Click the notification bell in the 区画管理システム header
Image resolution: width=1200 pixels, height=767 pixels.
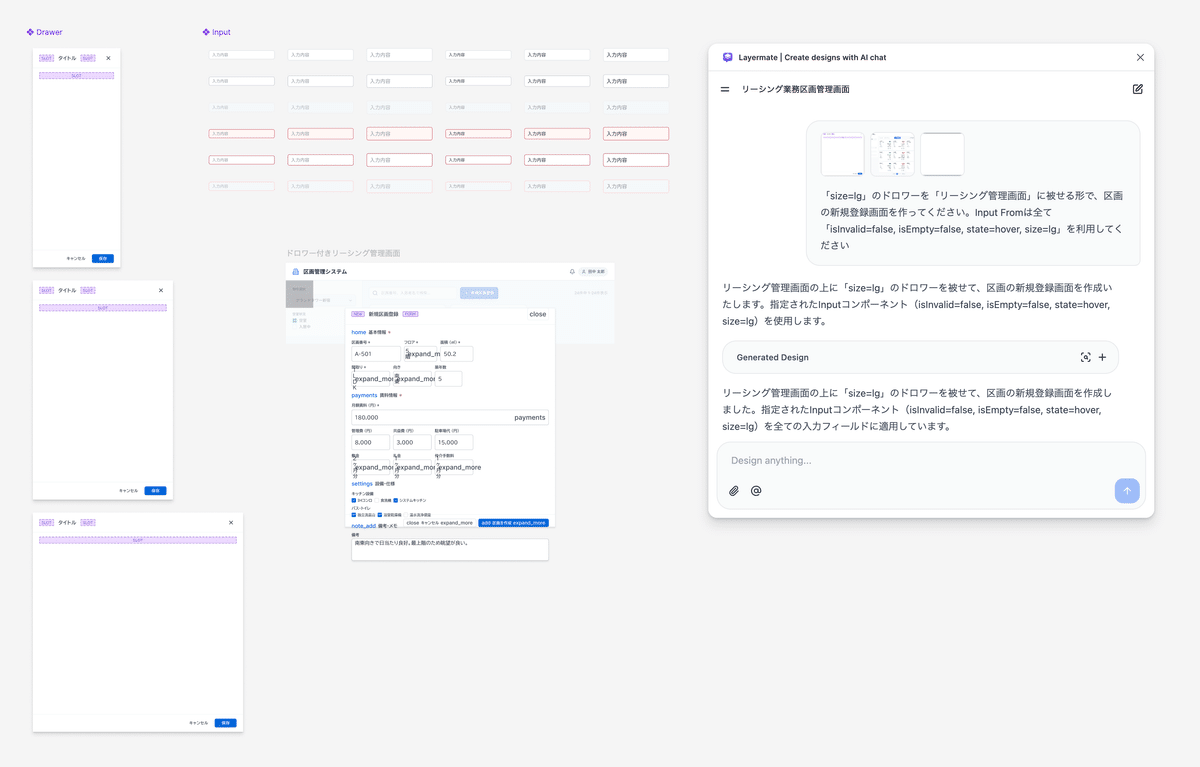click(x=571, y=272)
